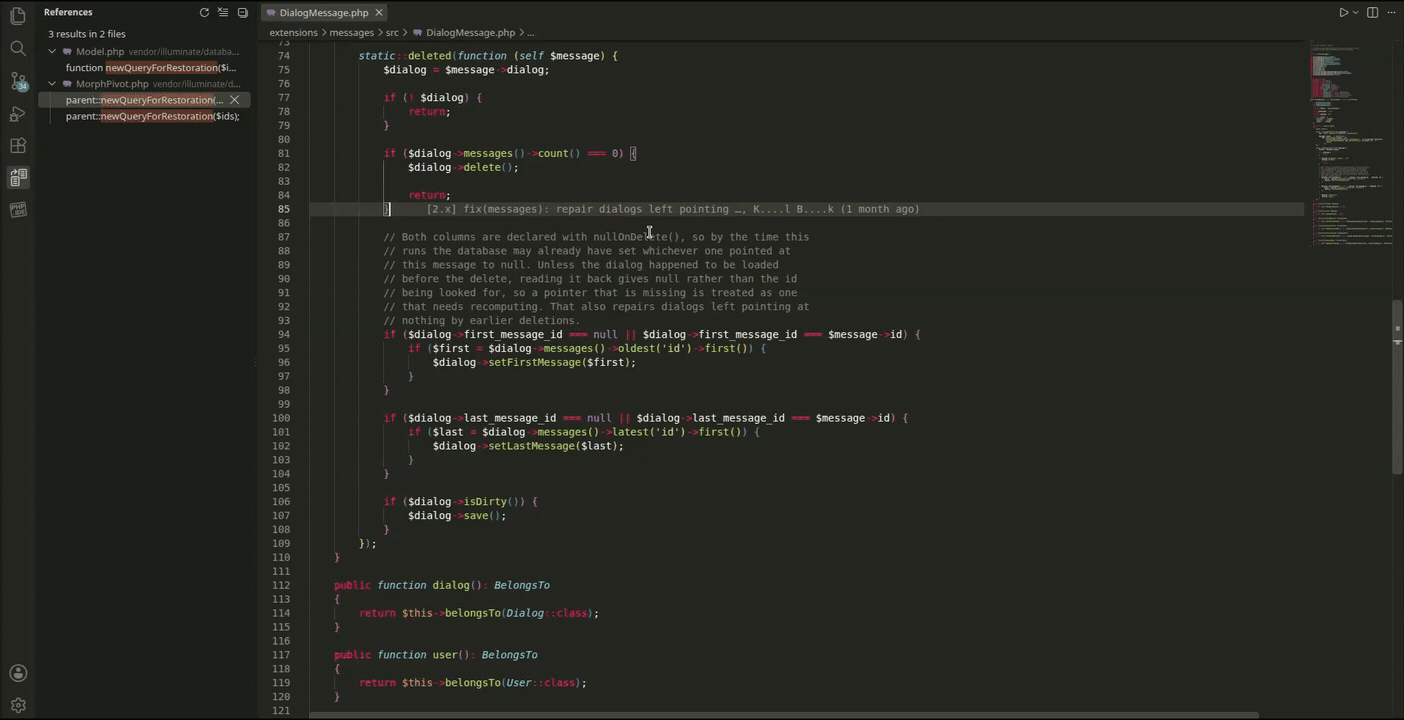Open the newQueryForRestoration($ids) reference
Screen dimensions: 1404x720
152,116
